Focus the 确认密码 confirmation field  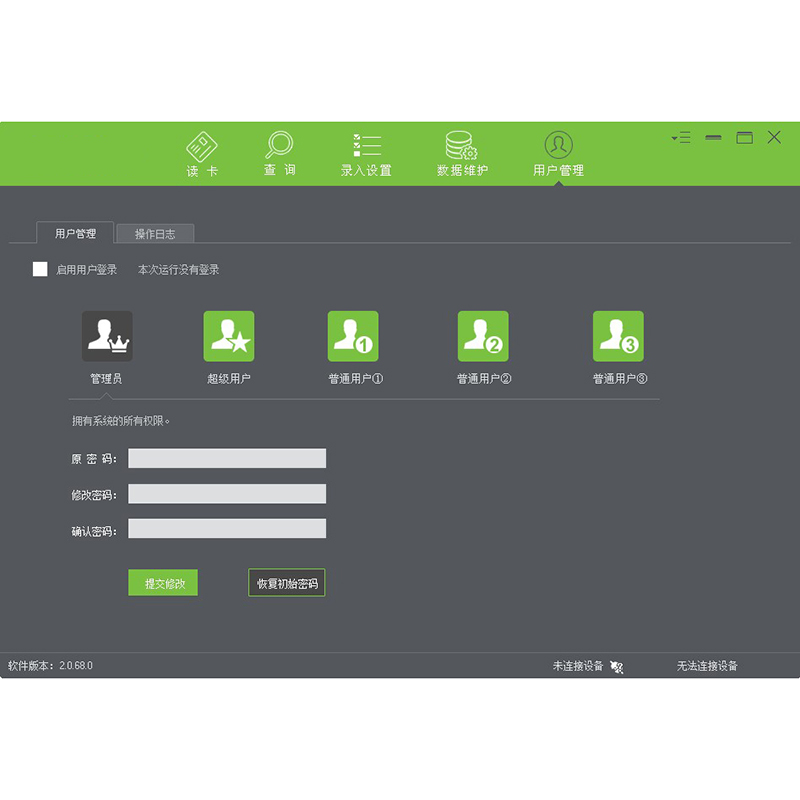click(x=227, y=529)
